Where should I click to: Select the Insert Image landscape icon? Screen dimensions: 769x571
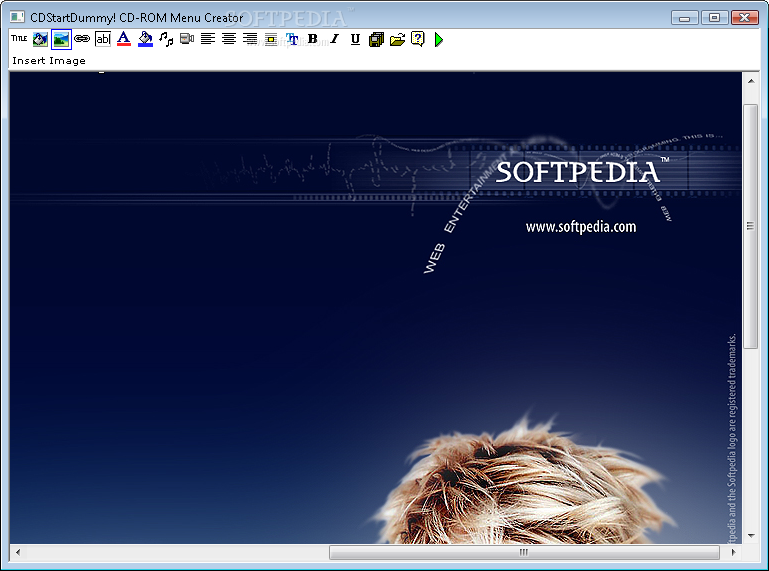pos(61,39)
